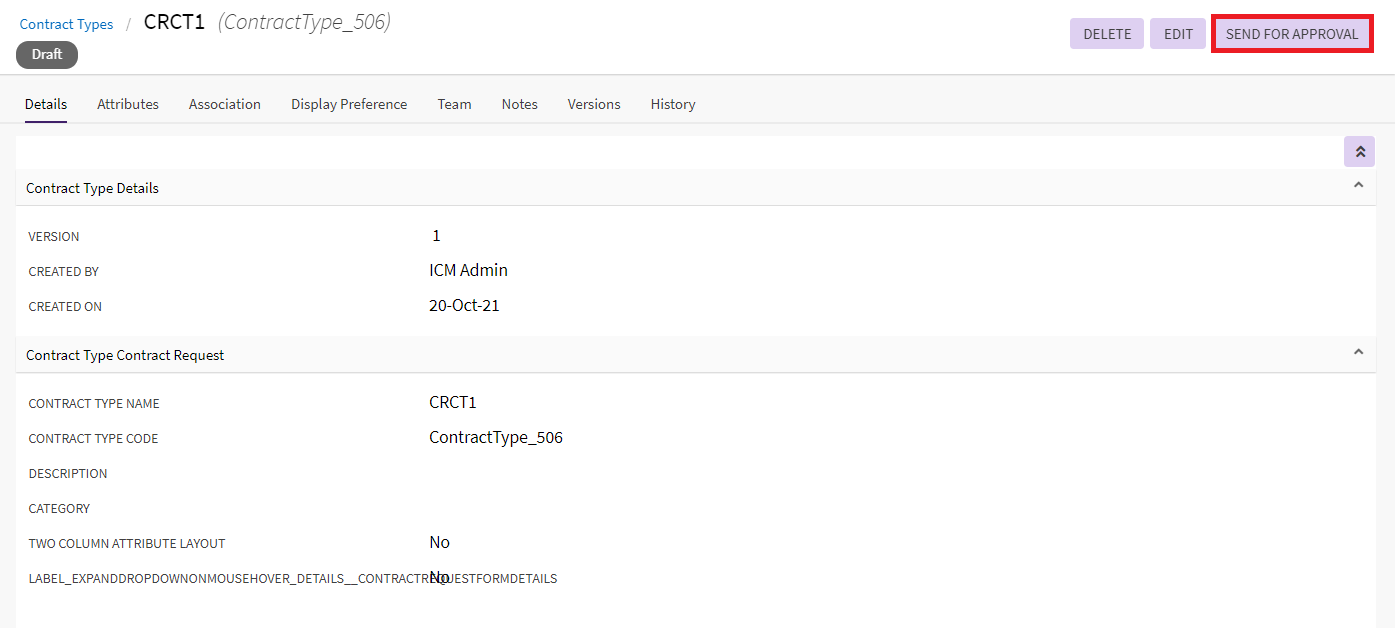Image resolution: width=1395 pixels, height=628 pixels.
Task: Click the Contract Type Details header label
Action: point(92,188)
